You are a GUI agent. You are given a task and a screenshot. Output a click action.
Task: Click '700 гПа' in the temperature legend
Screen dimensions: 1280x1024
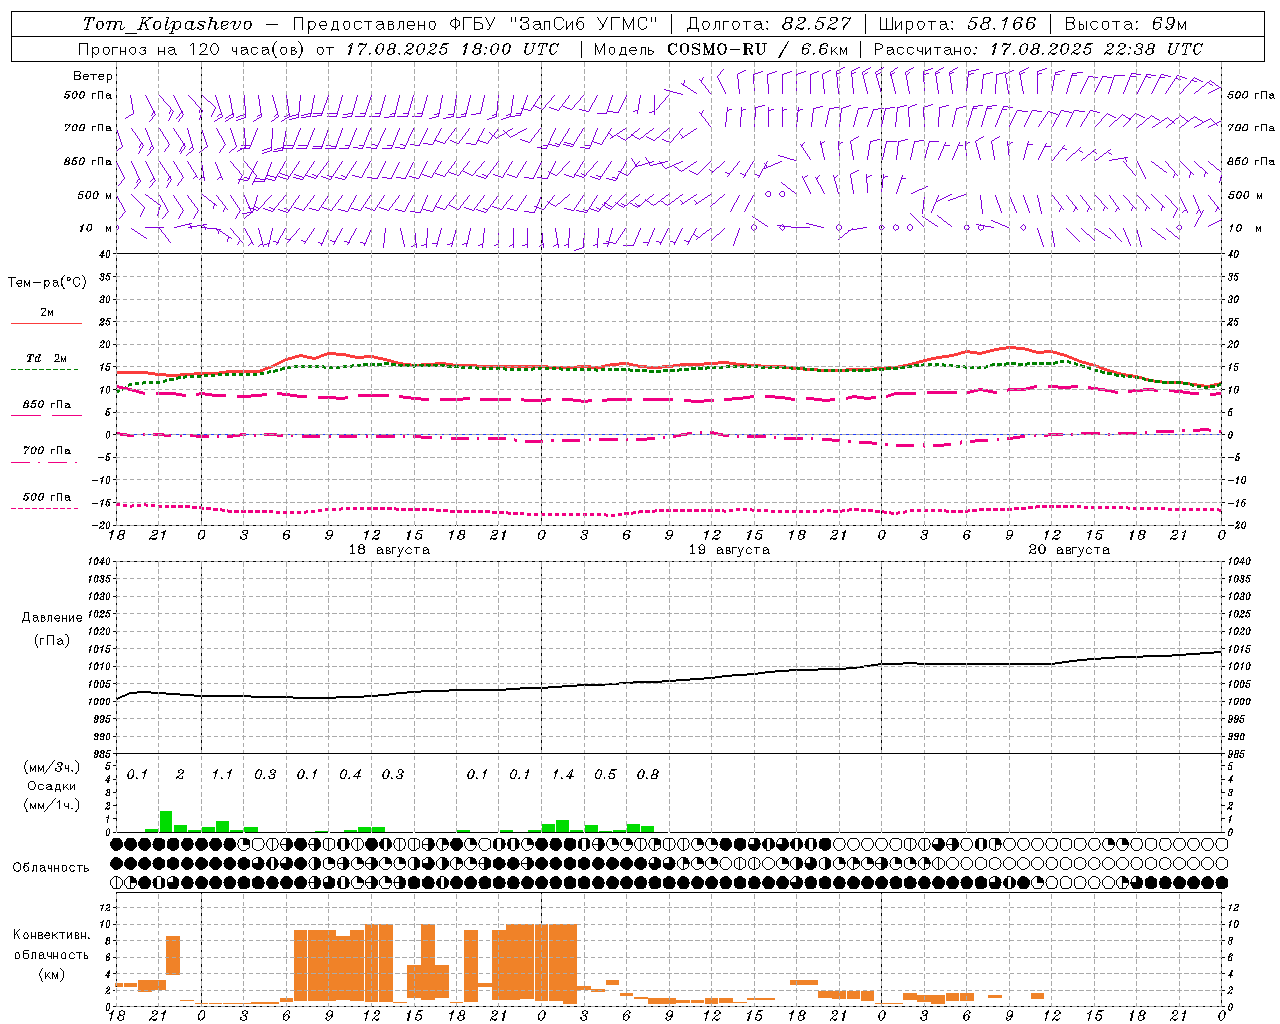46,451
